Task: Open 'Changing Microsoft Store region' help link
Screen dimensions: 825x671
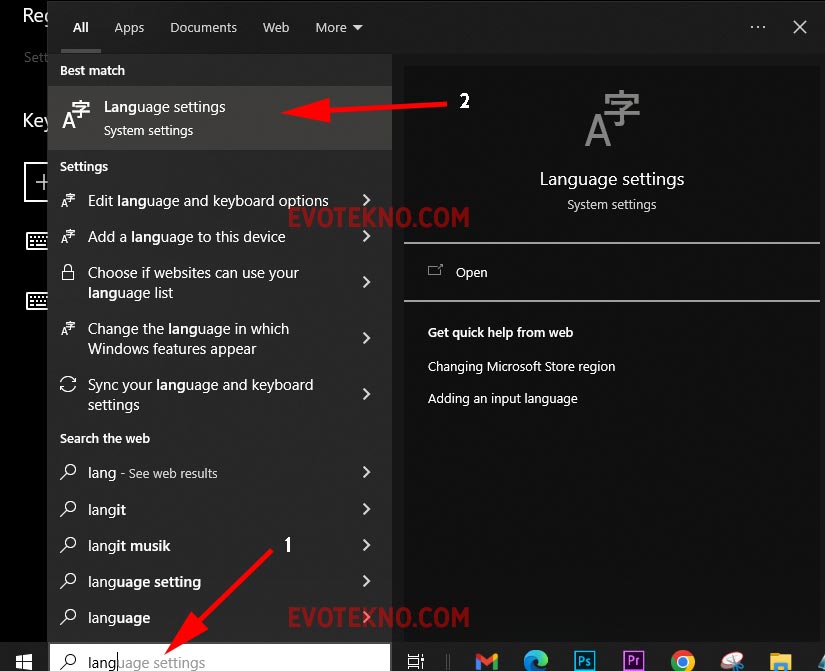Action: [521, 366]
